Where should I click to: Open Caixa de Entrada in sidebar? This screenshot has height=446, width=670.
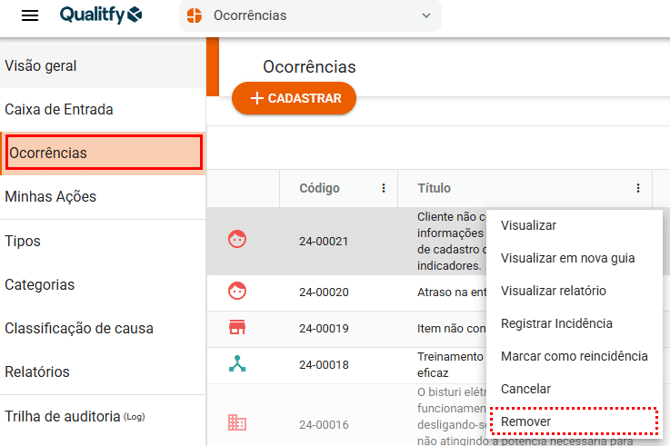(60, 110)
